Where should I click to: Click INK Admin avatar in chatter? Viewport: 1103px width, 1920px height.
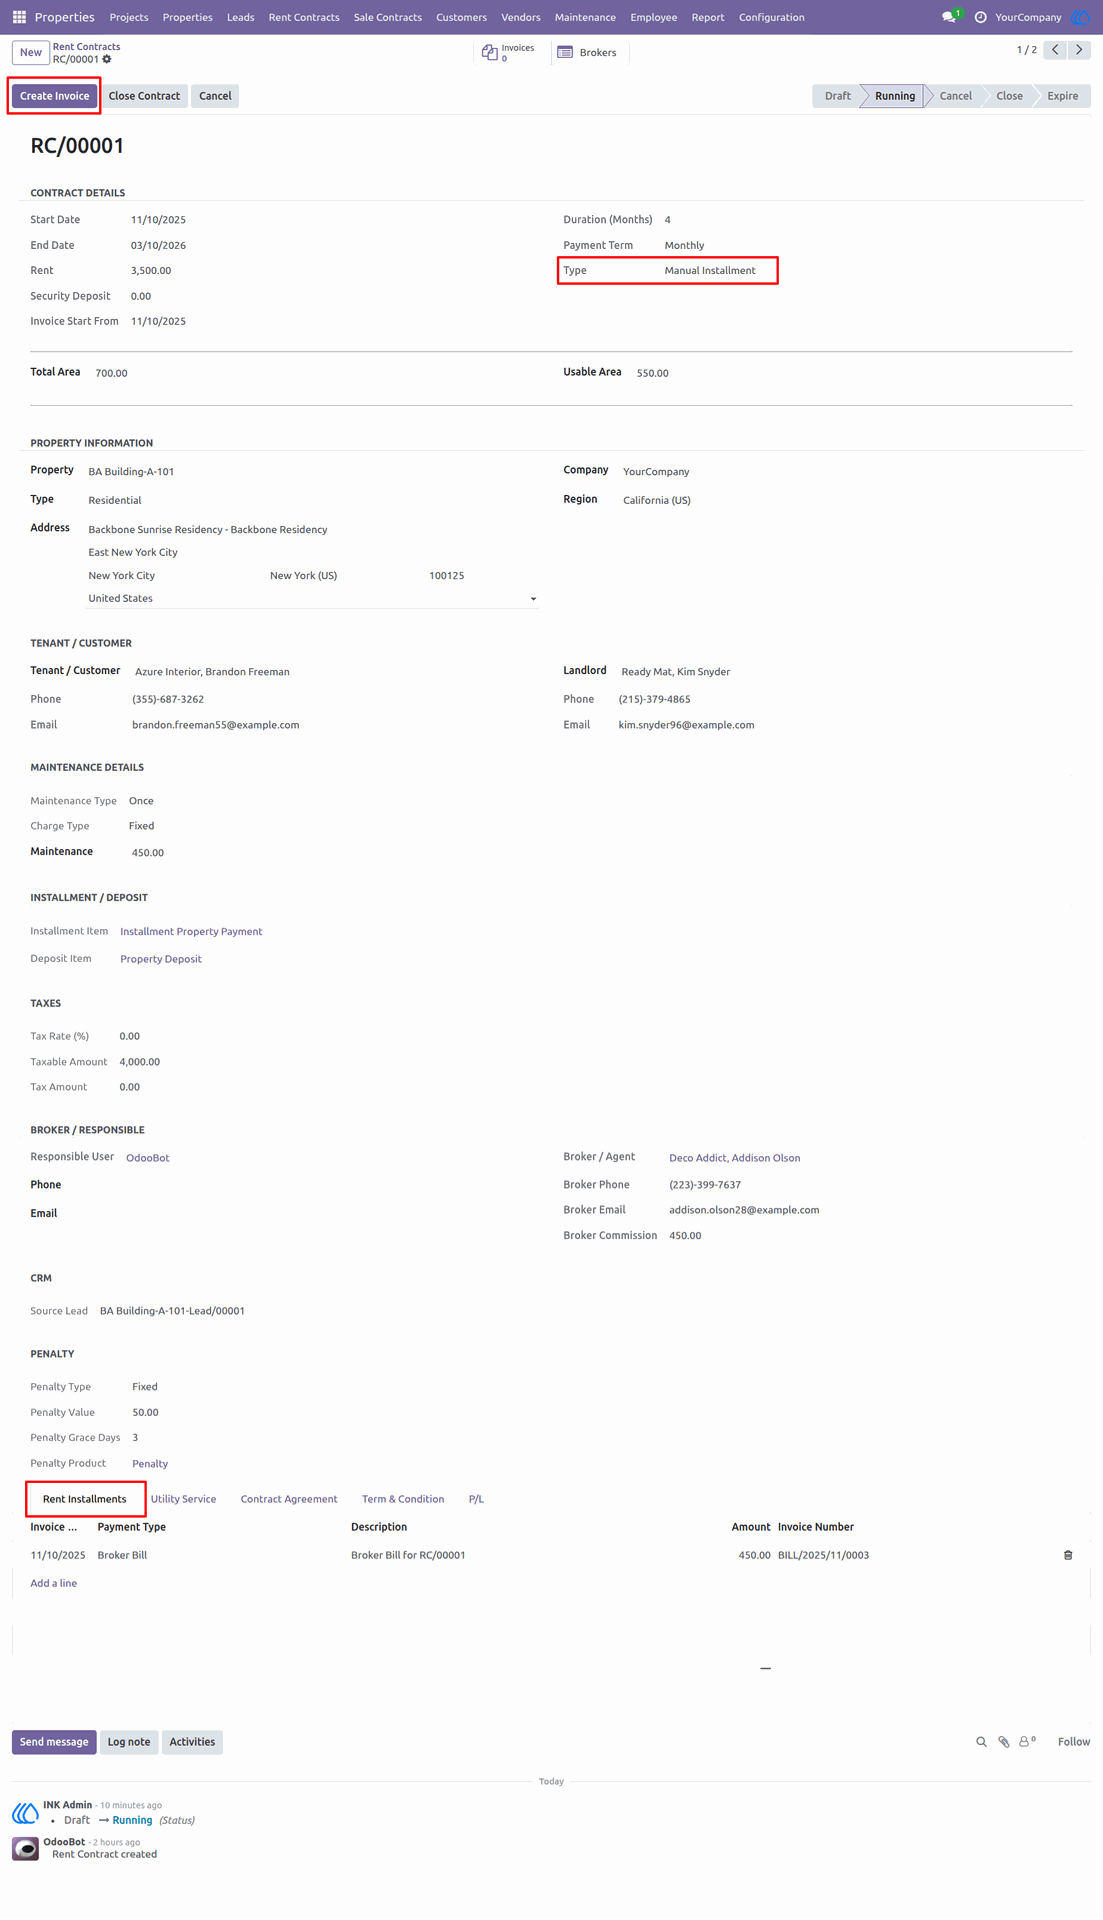click(25, 1812)
